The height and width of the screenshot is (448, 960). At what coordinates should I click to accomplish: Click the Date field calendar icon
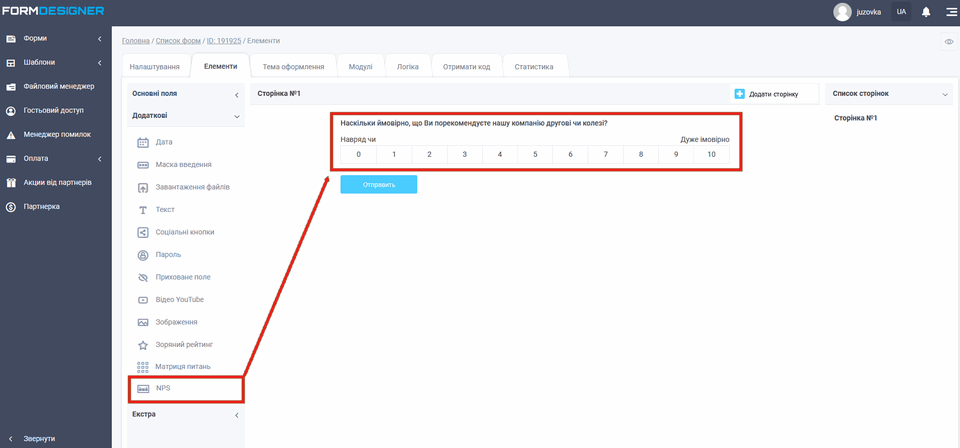143,142
